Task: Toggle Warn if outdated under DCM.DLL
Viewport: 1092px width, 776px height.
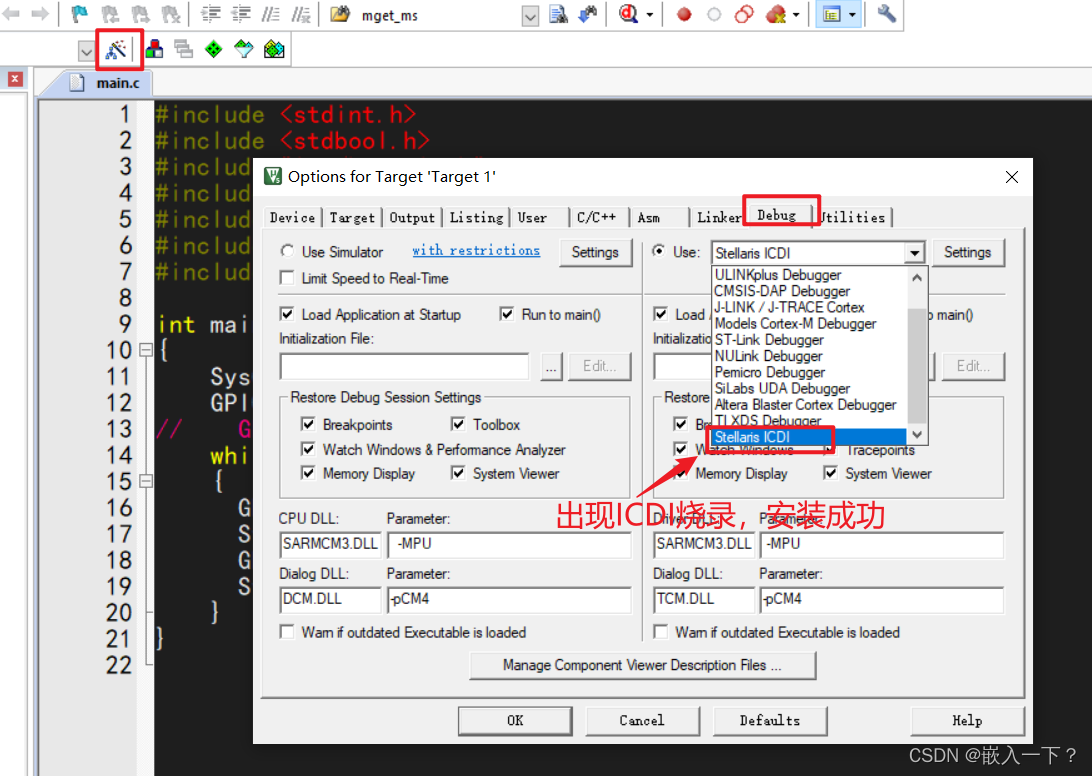Action: pos(286,632)
